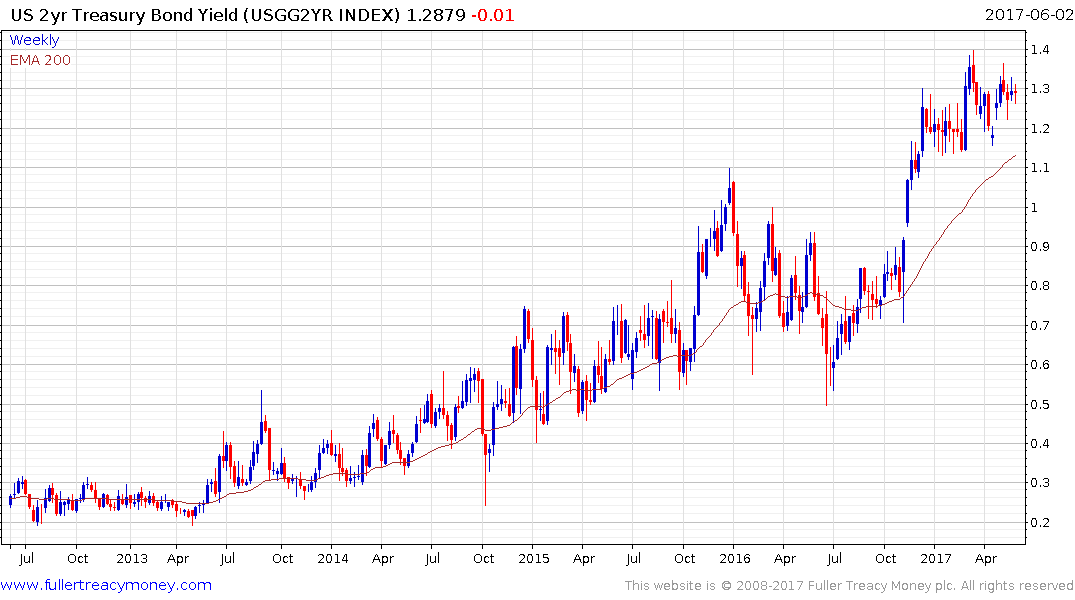Click the '2017' x-axis label
Viewport: 1075px width, 600px height.
pyautogui.click(x=936, y=559)
